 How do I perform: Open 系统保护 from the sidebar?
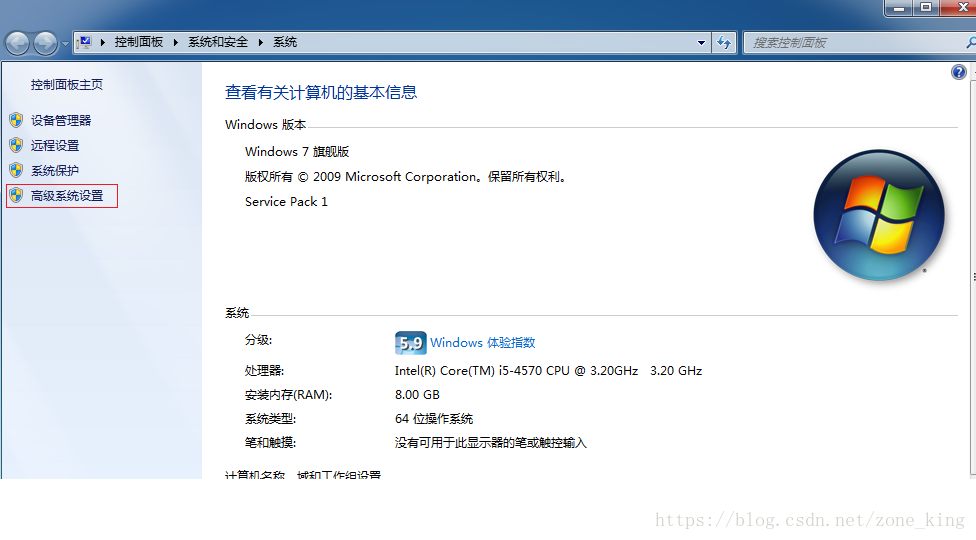(x=55, y=170)
